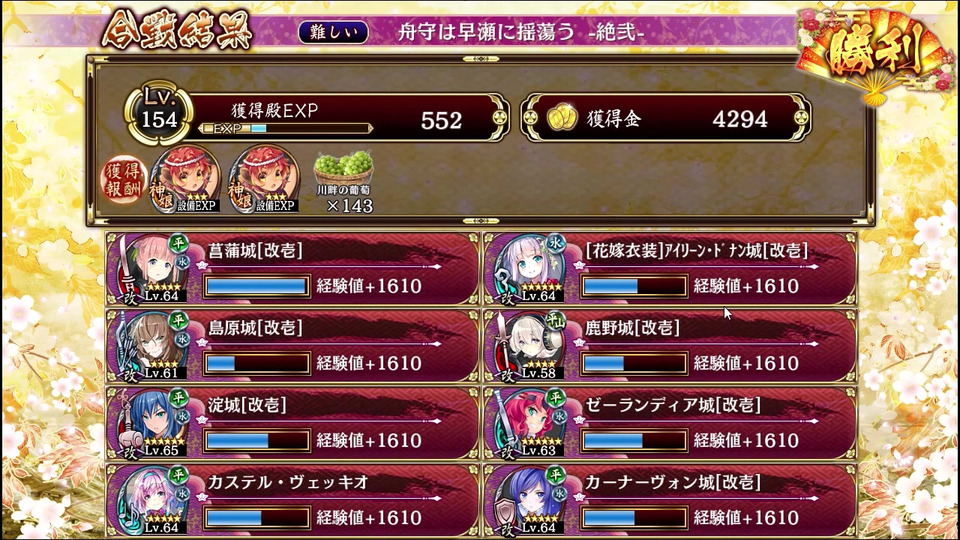Click the 合戦結果 title banner
This screenshot has height=540, width=960.
(x=177, y=29)
